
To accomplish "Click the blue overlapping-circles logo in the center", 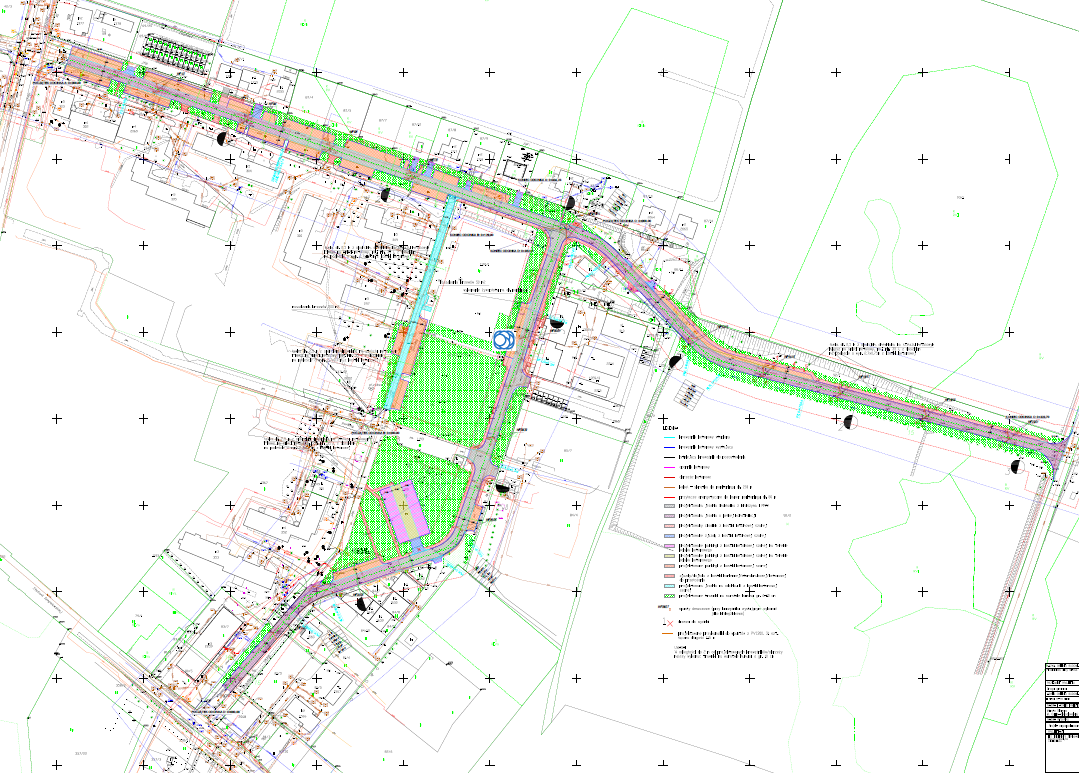I will 503,339.
